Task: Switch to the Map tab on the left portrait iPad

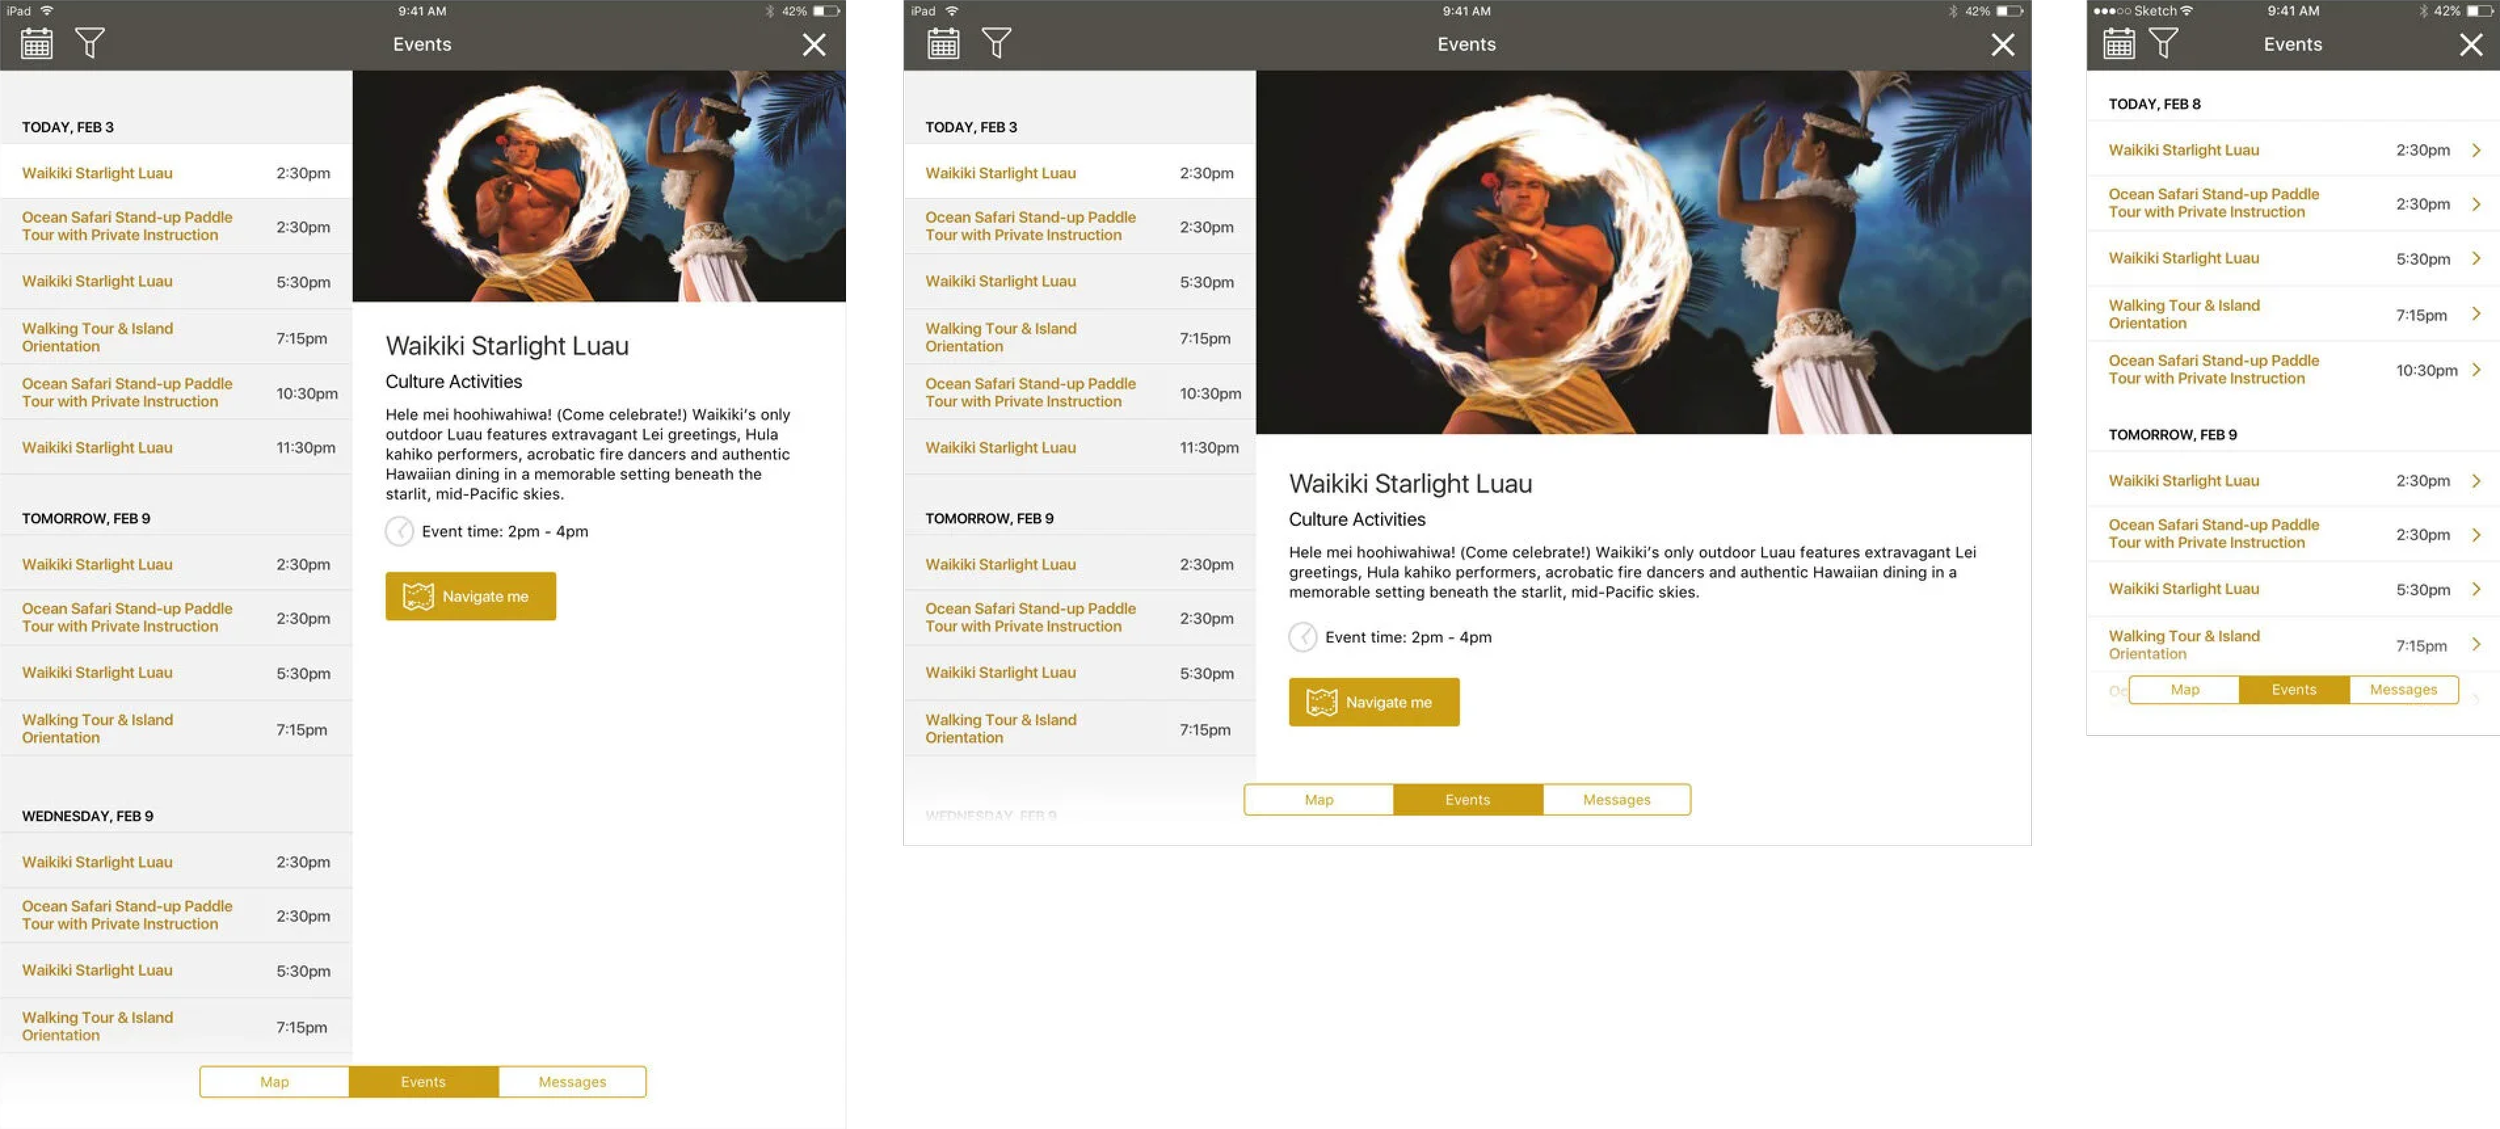Action: click(274, 1082)
